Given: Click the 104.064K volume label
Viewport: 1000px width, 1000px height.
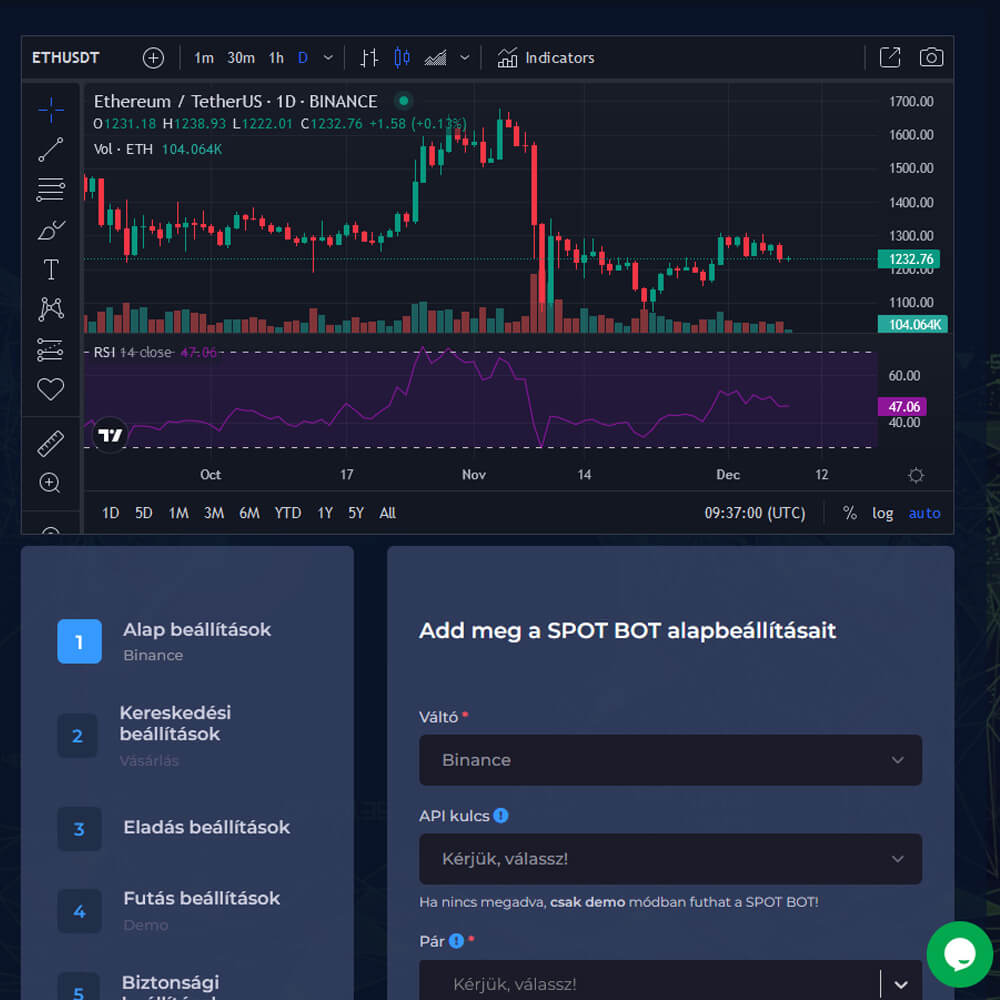Looking at the screenshot, I should (x=913, y=324).
